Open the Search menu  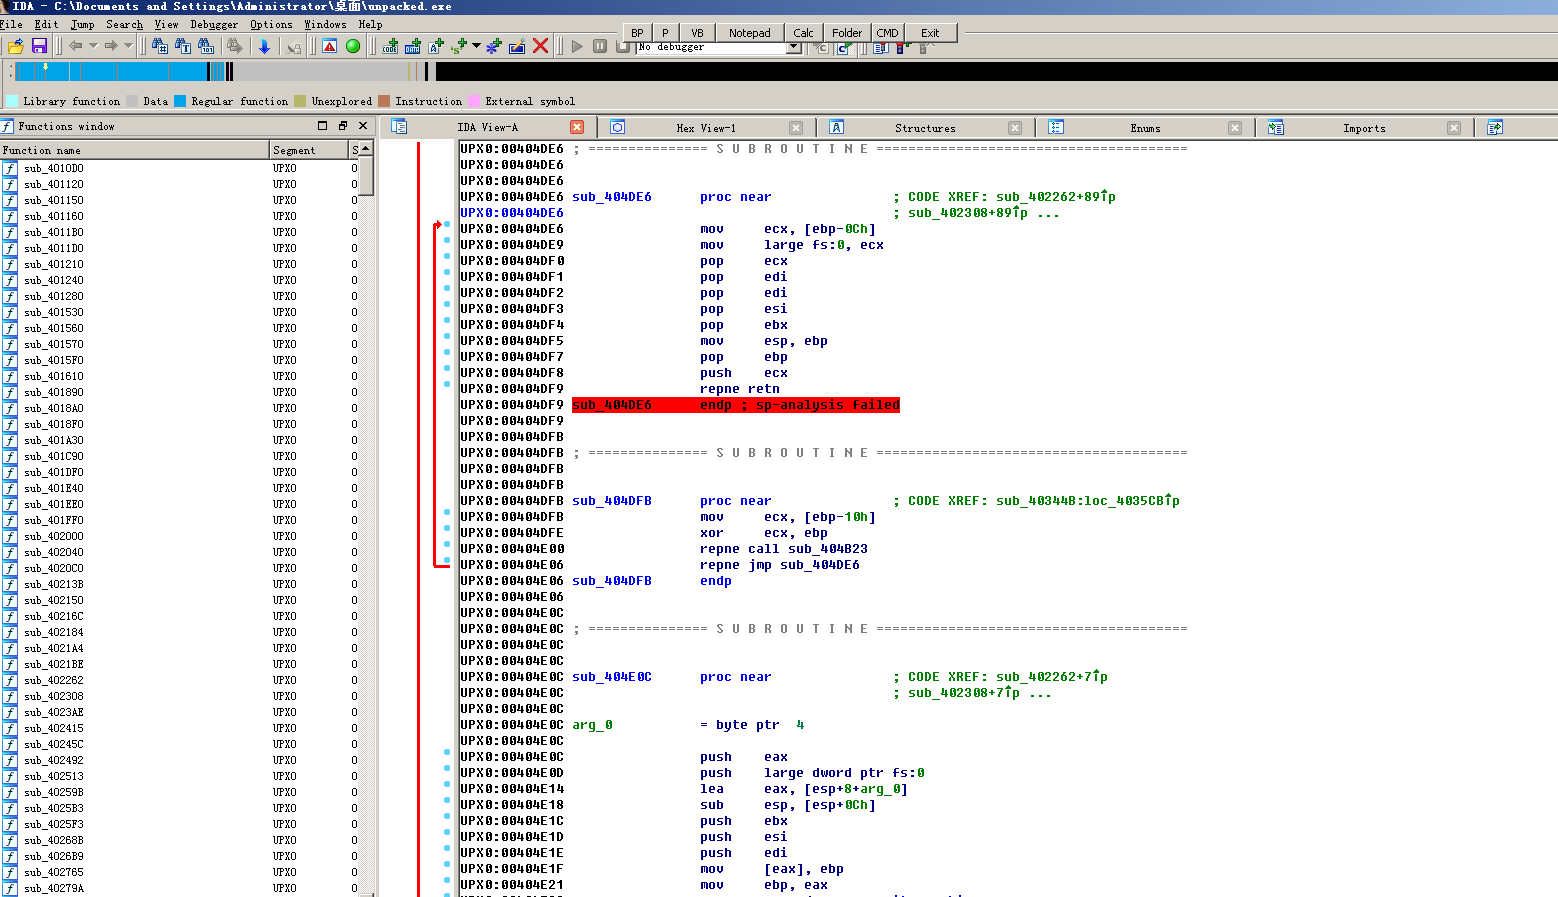click(x=125, y=24)
